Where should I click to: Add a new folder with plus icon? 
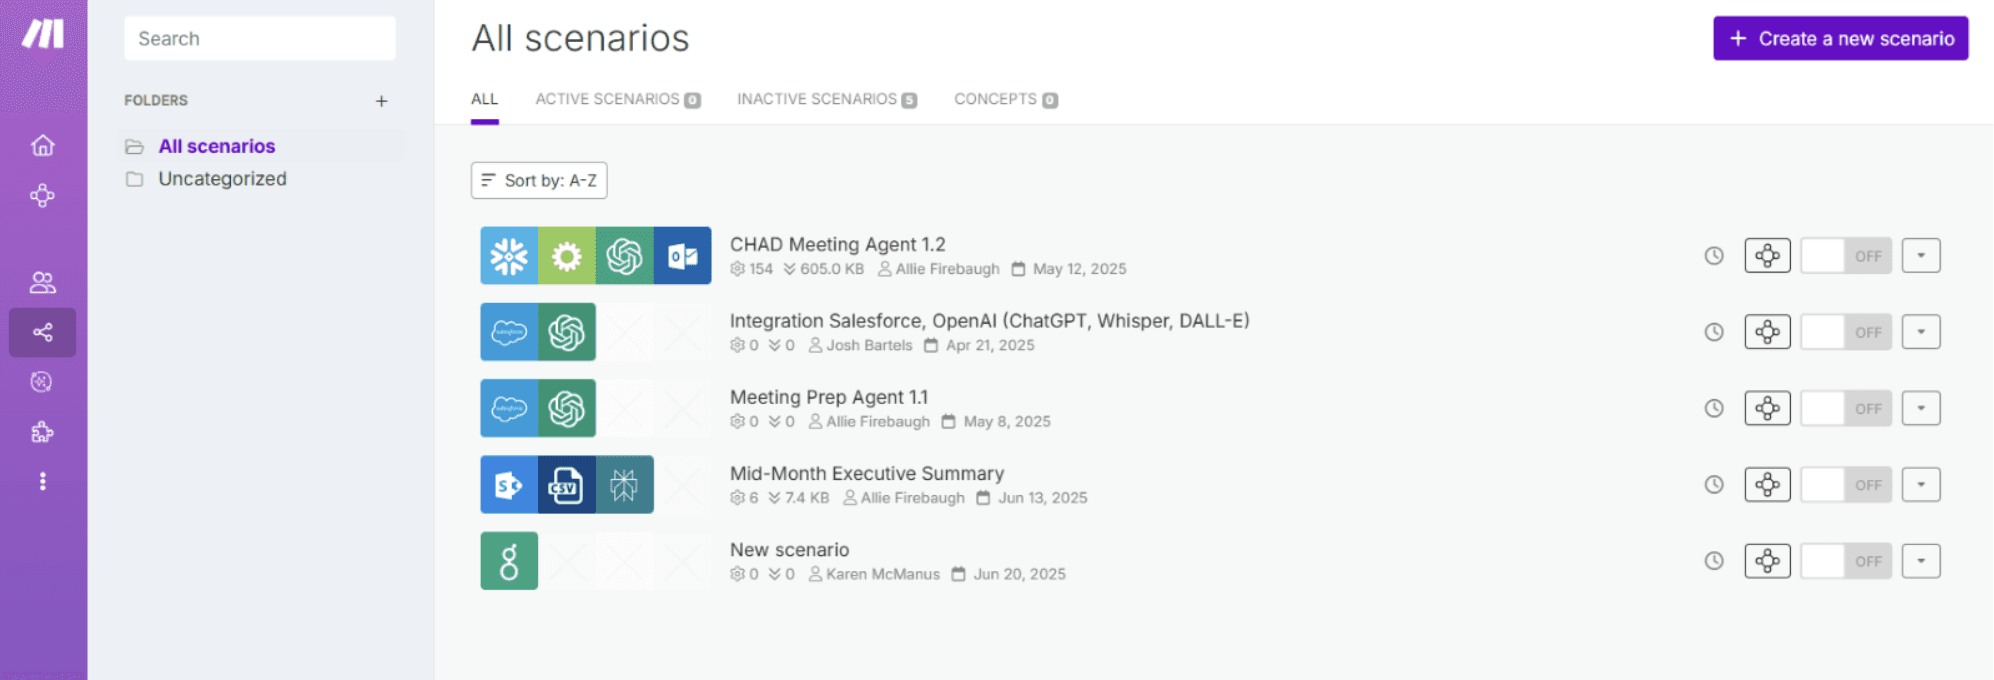pos(381,101)
